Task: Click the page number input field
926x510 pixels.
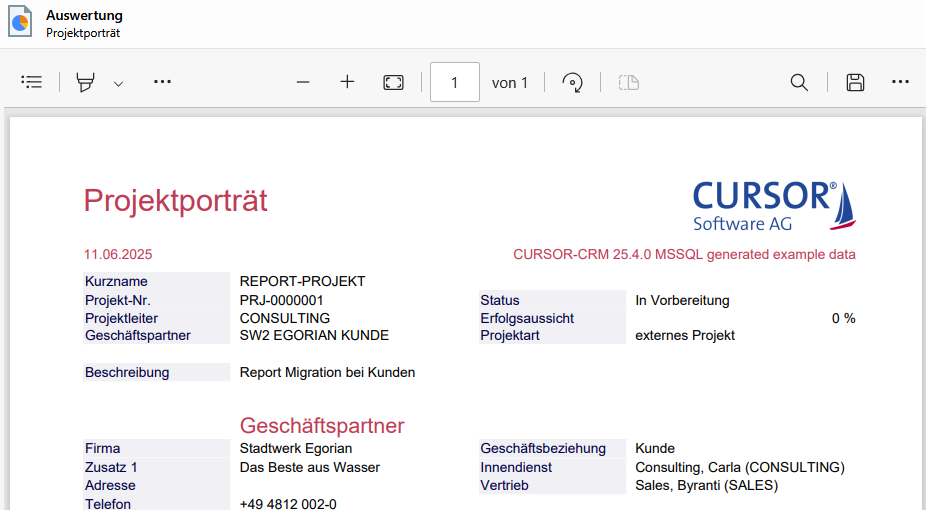Action: (x=454, y=82)
